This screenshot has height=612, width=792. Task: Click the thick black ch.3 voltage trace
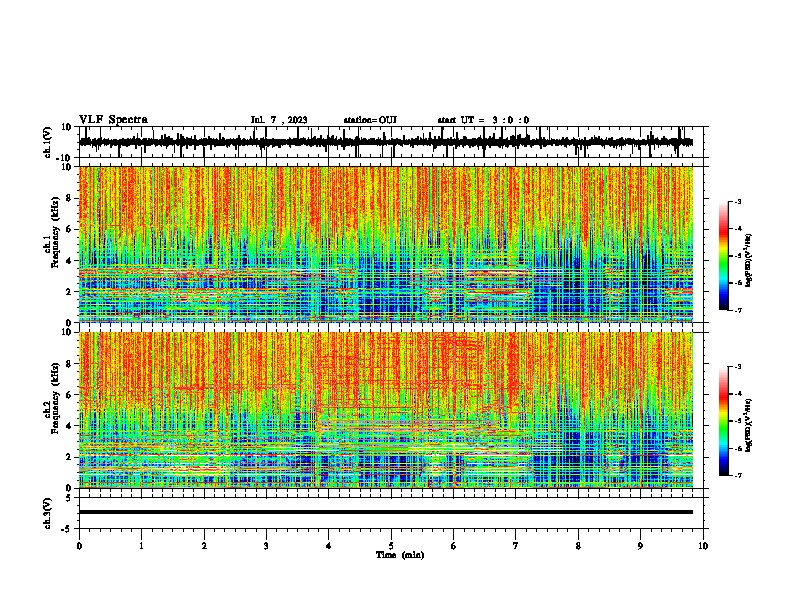[386, 512]
